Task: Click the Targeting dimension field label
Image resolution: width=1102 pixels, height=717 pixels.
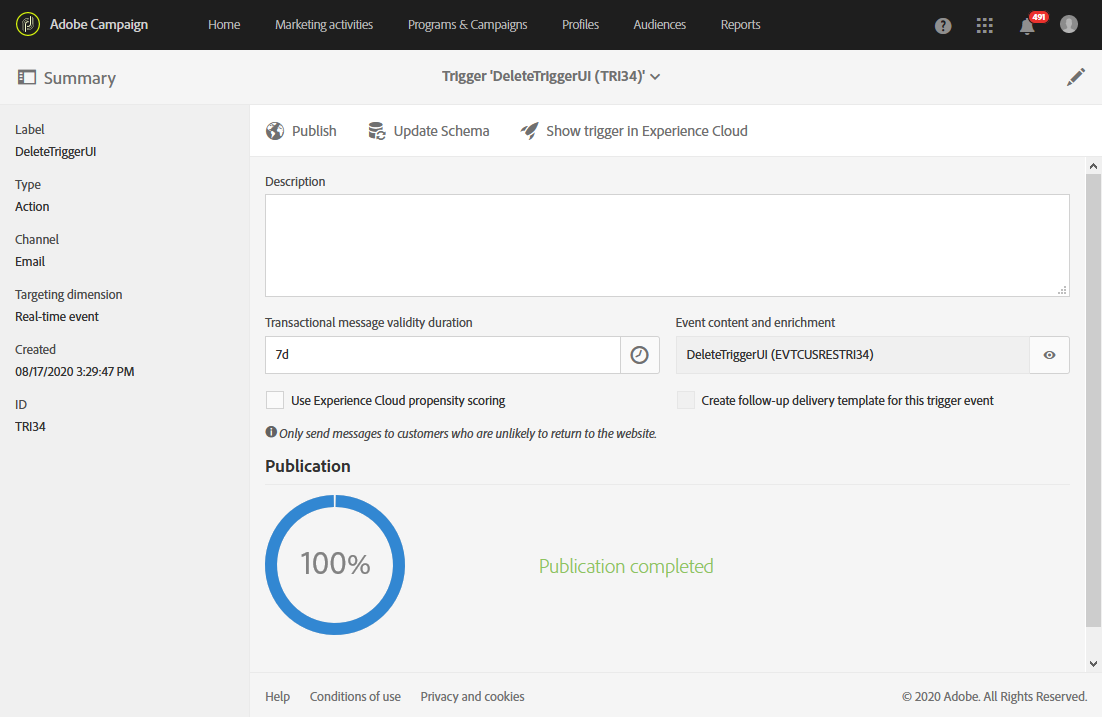Action: pyautogui.click(x=69, y=295)
